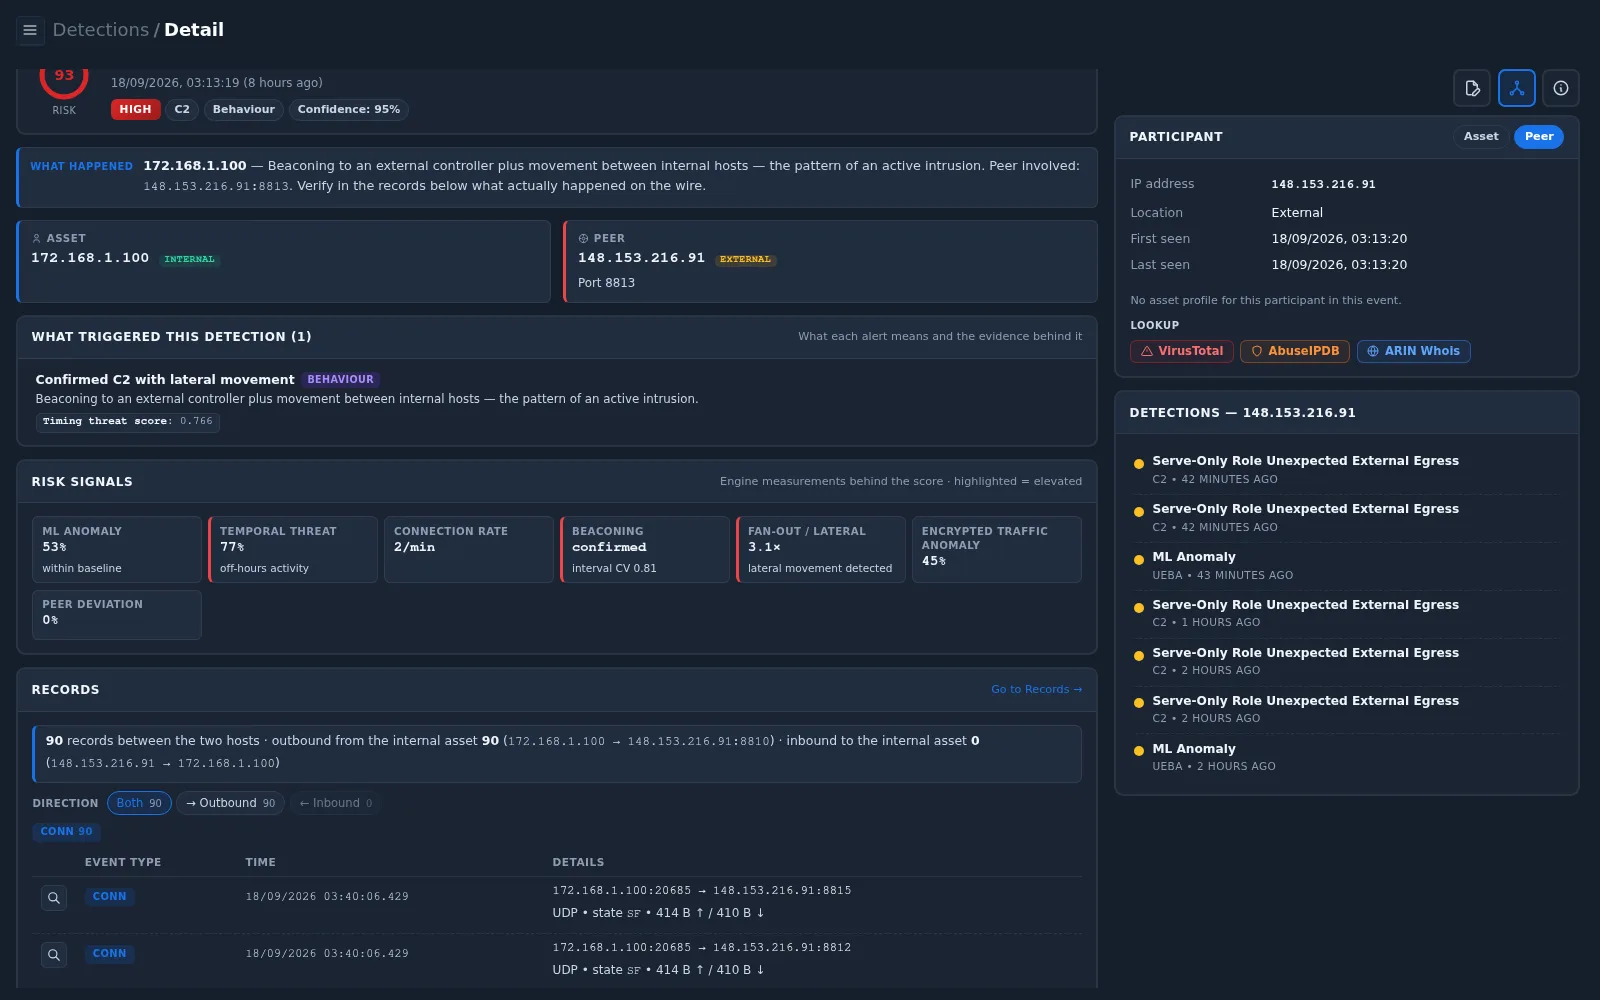This screenshot has height=1000, width=1600.
Task: Open ARIN Whois lookup
Action: (x=1413, y=351)
